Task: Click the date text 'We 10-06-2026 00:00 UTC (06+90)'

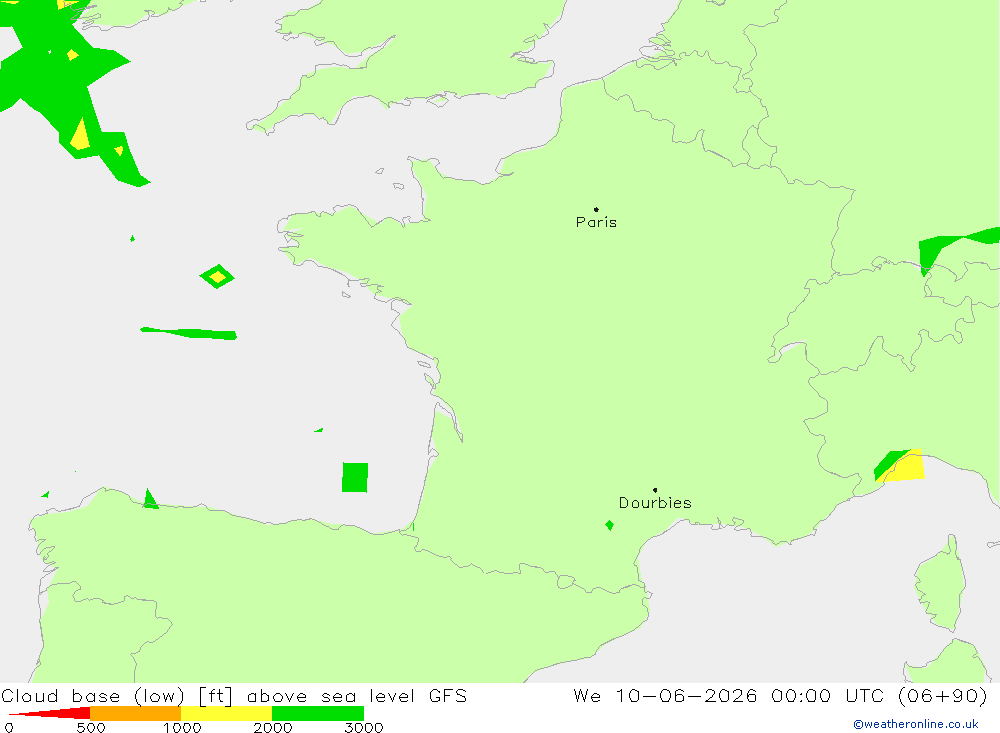Action: click(780, 695)
